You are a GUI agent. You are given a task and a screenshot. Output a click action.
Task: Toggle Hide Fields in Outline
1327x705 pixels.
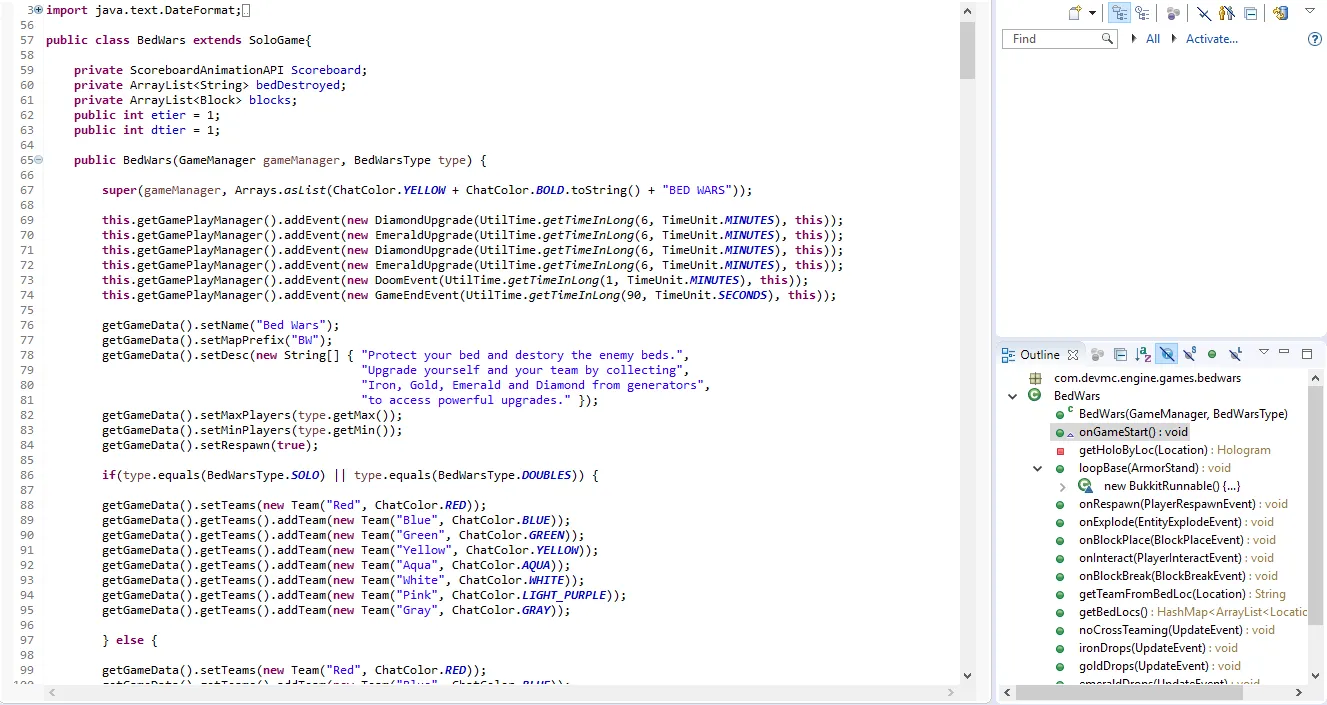pyautogui.click(x=1166, y=354)
